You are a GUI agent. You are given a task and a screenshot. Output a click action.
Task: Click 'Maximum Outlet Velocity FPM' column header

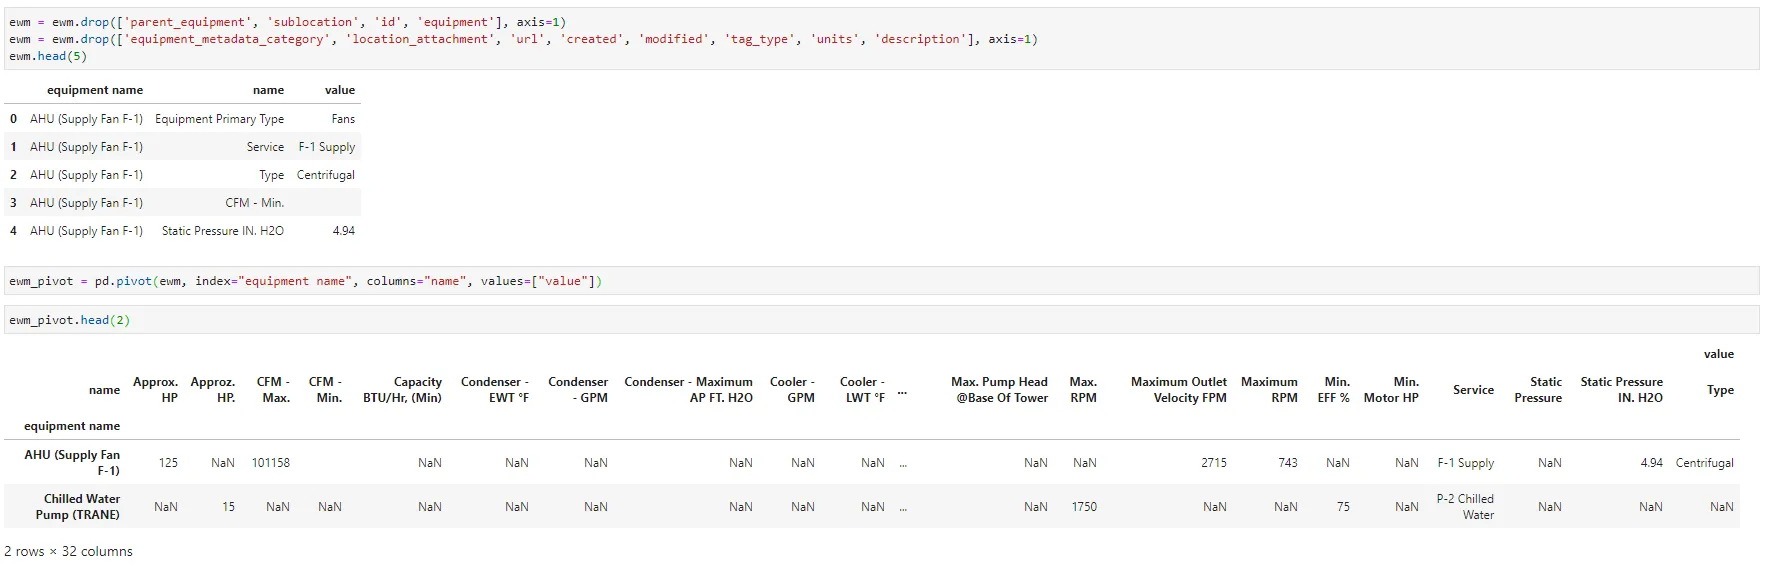point(1178,390)
